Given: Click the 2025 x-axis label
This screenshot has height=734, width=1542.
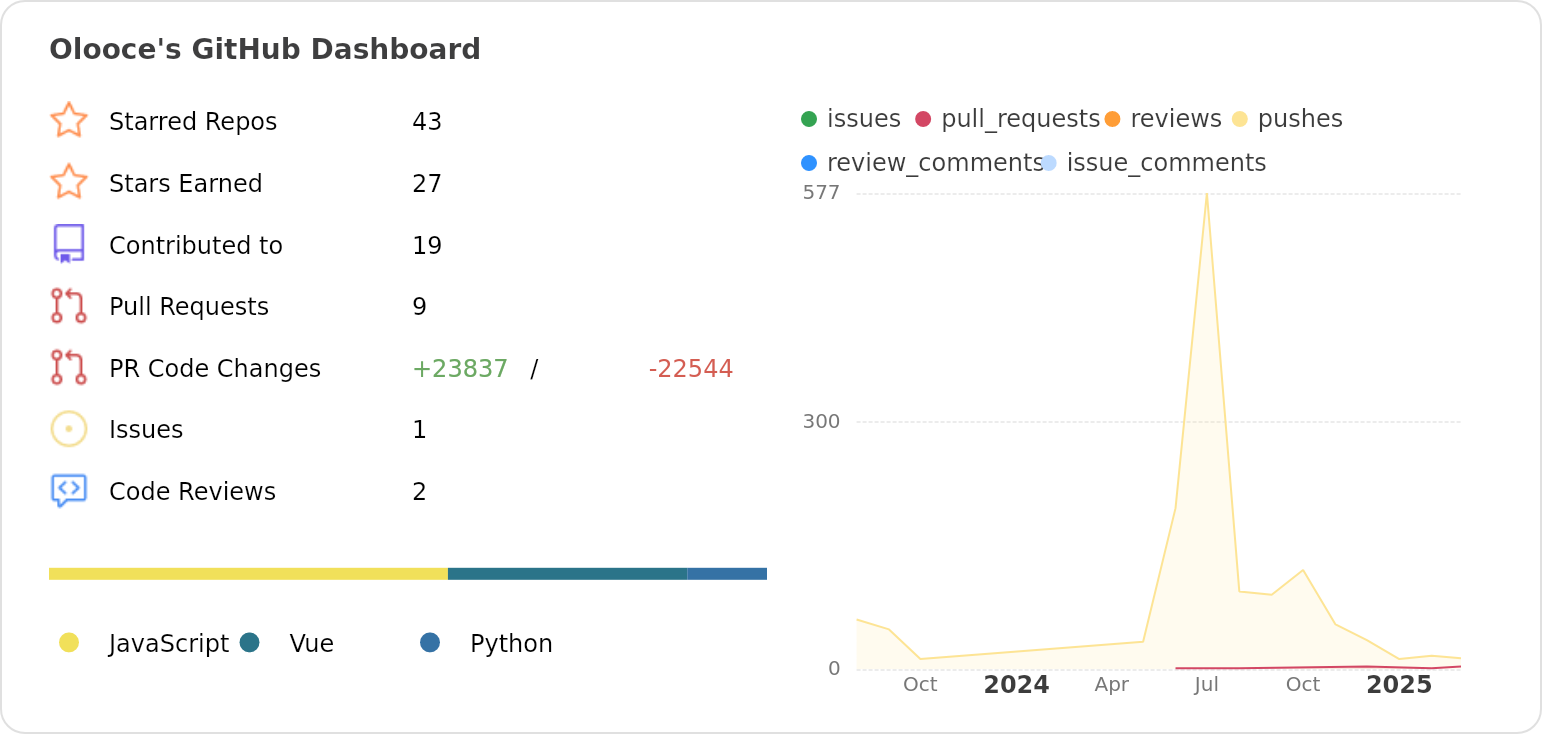Looking at the screenshot, I should click(1399, 685).
